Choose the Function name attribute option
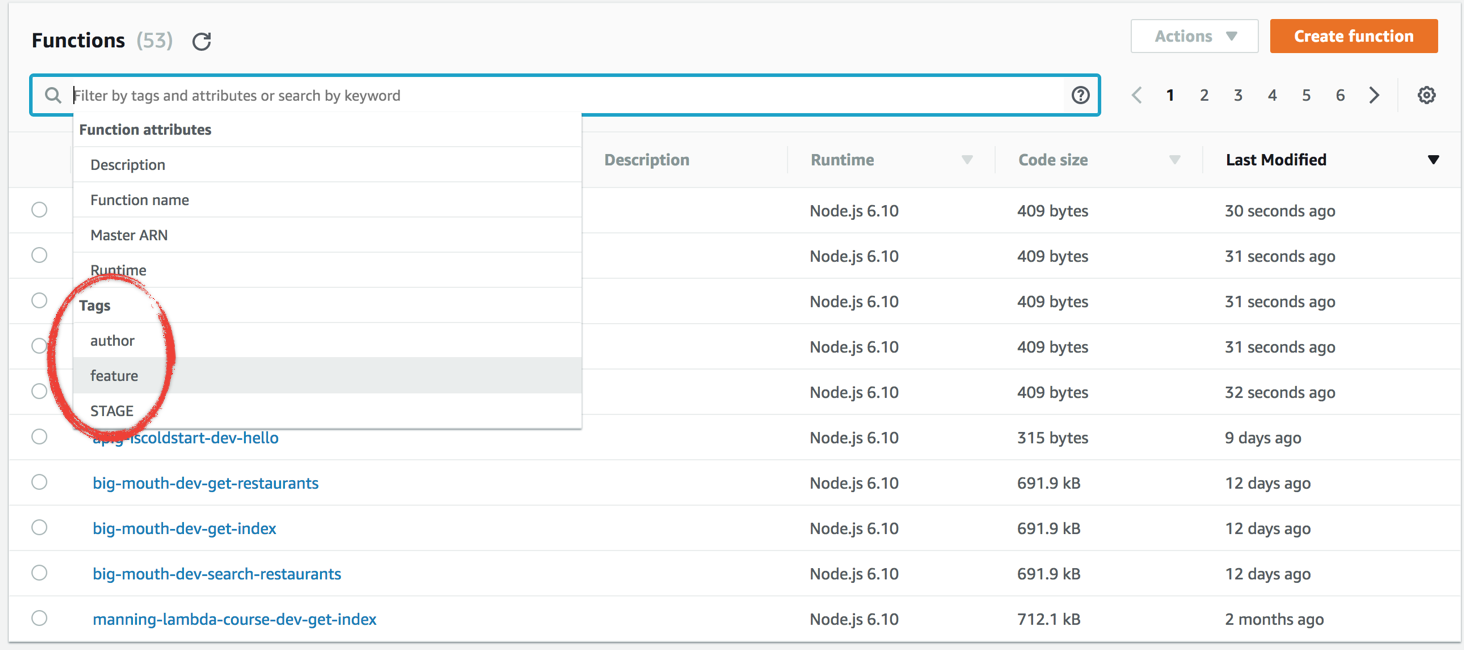 coord(140,200)
